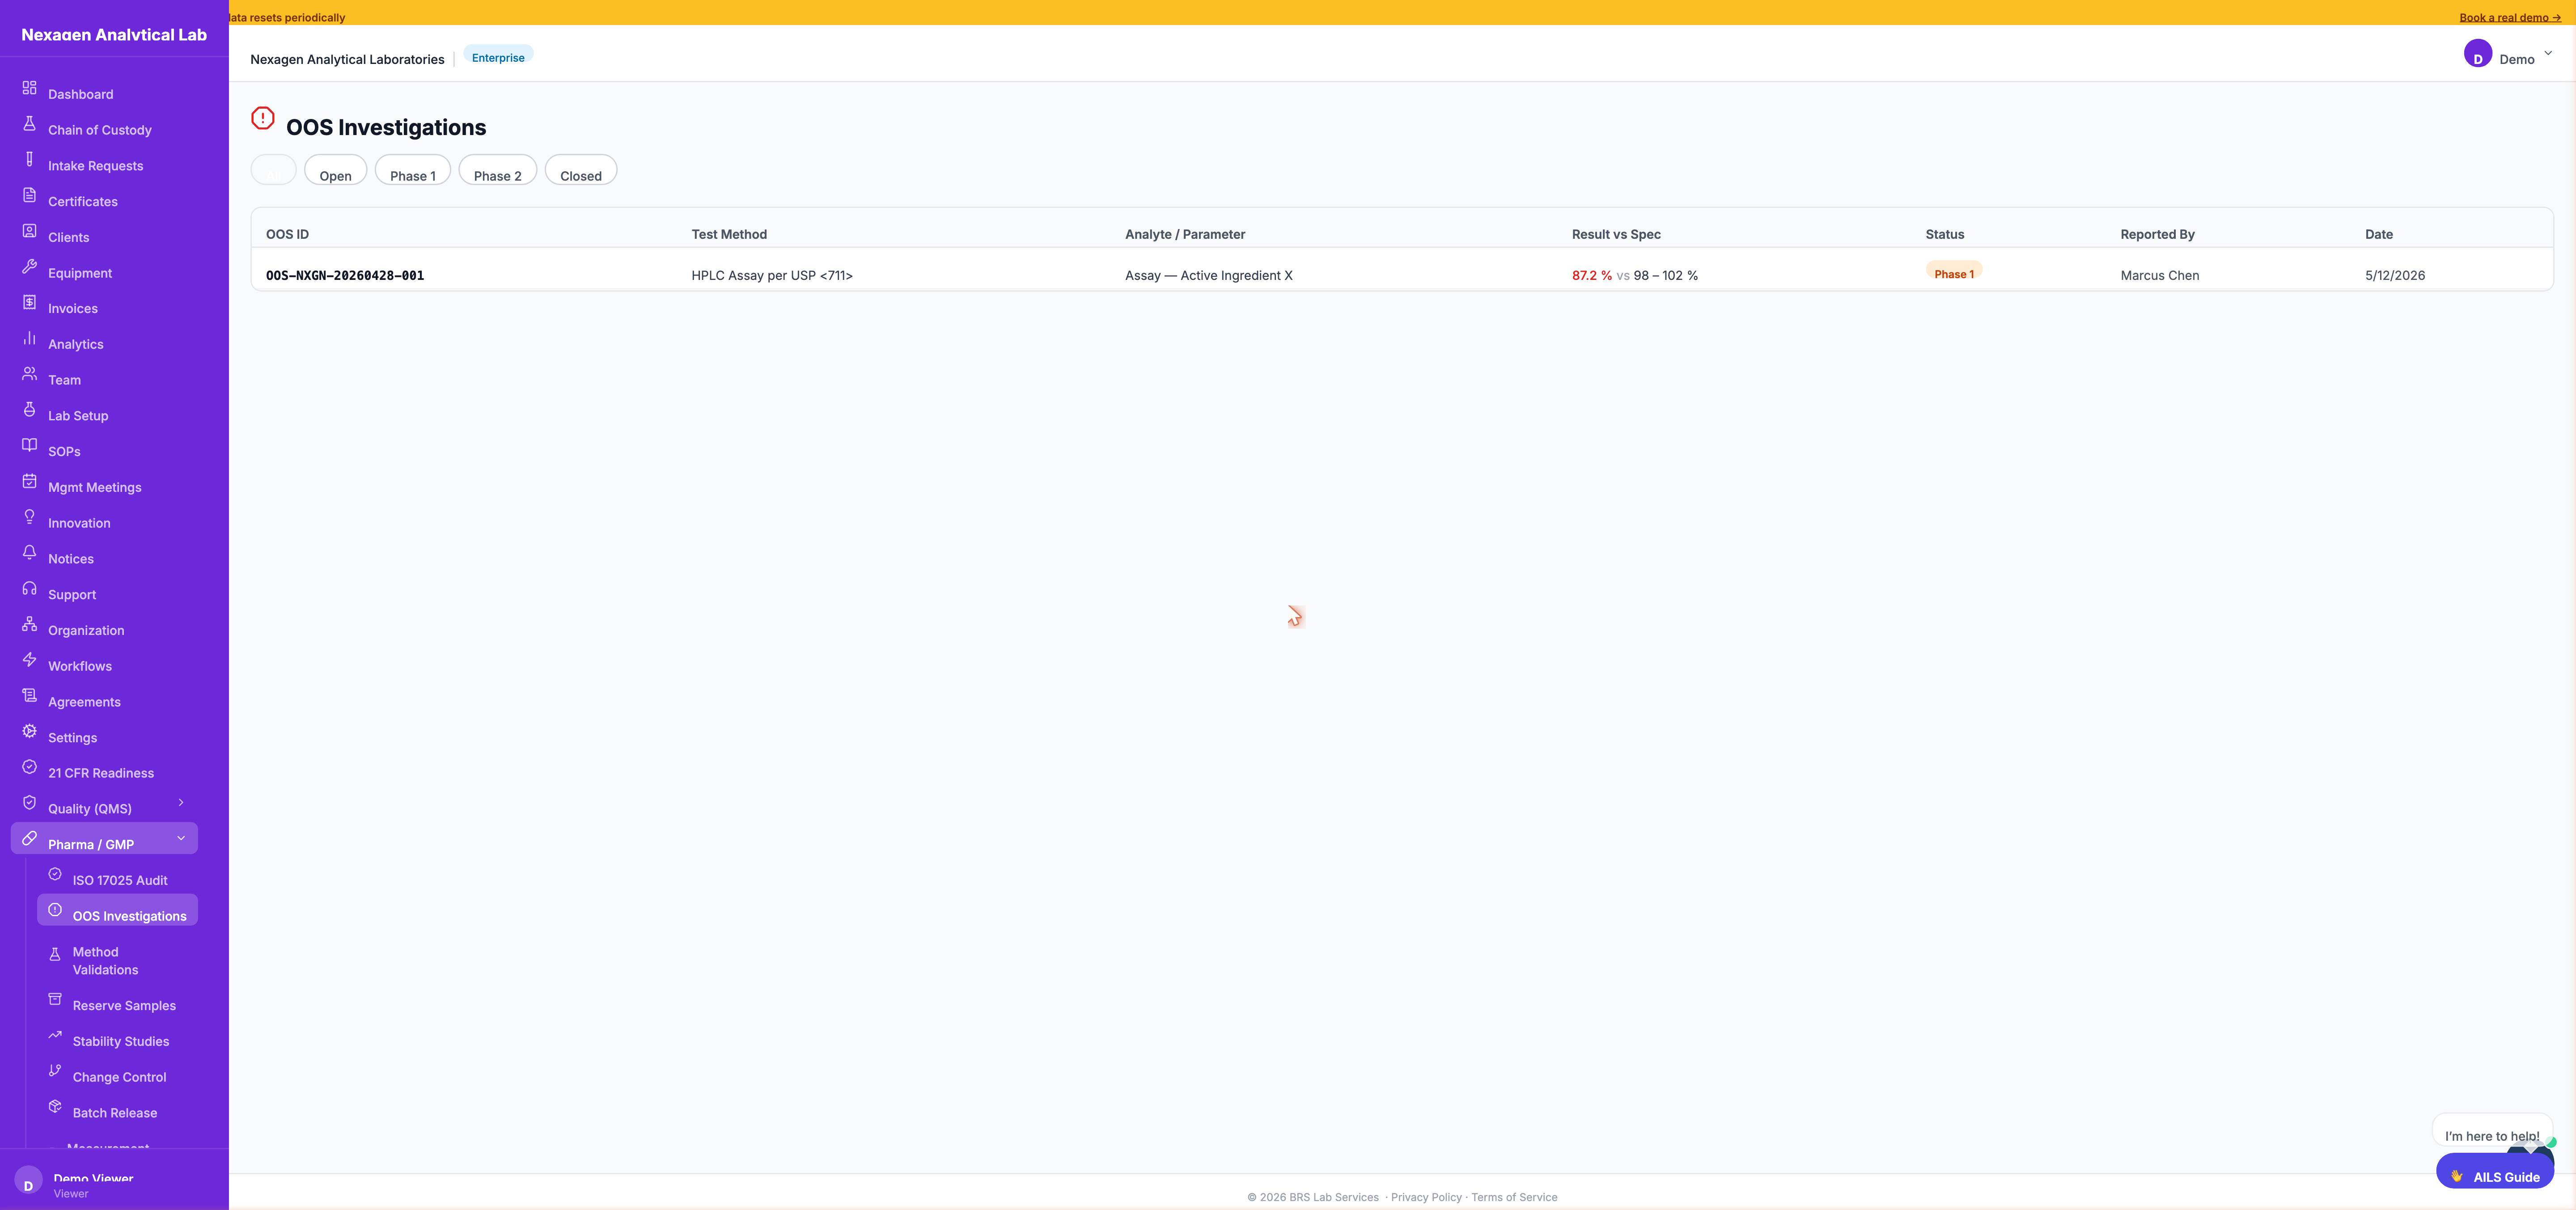
Task: Select the Intake Requests test tube icon
Action: [x=29, y=160]
